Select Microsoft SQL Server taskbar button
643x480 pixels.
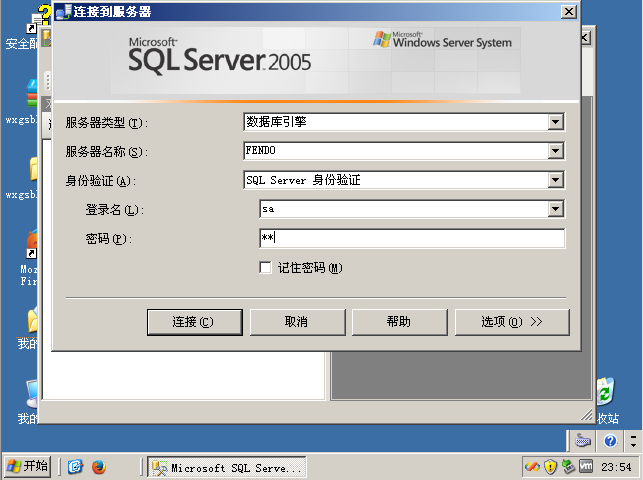click(x=227, y=467)
